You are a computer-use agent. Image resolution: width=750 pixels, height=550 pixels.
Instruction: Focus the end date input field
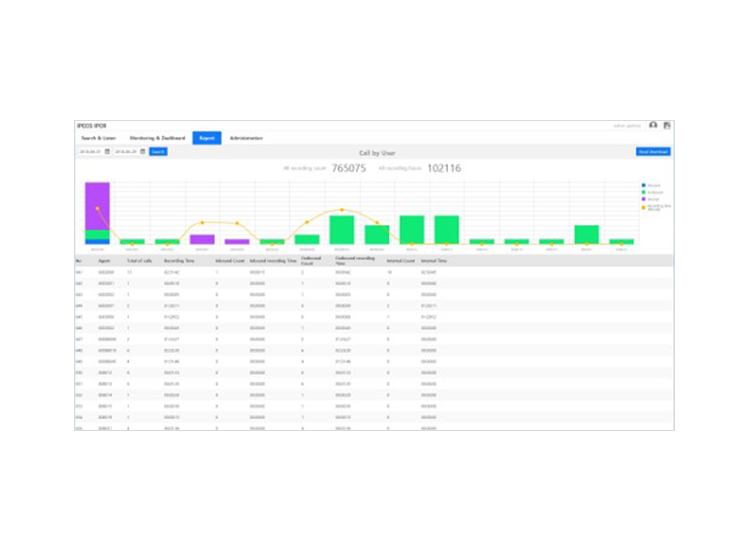coord(125,152)
